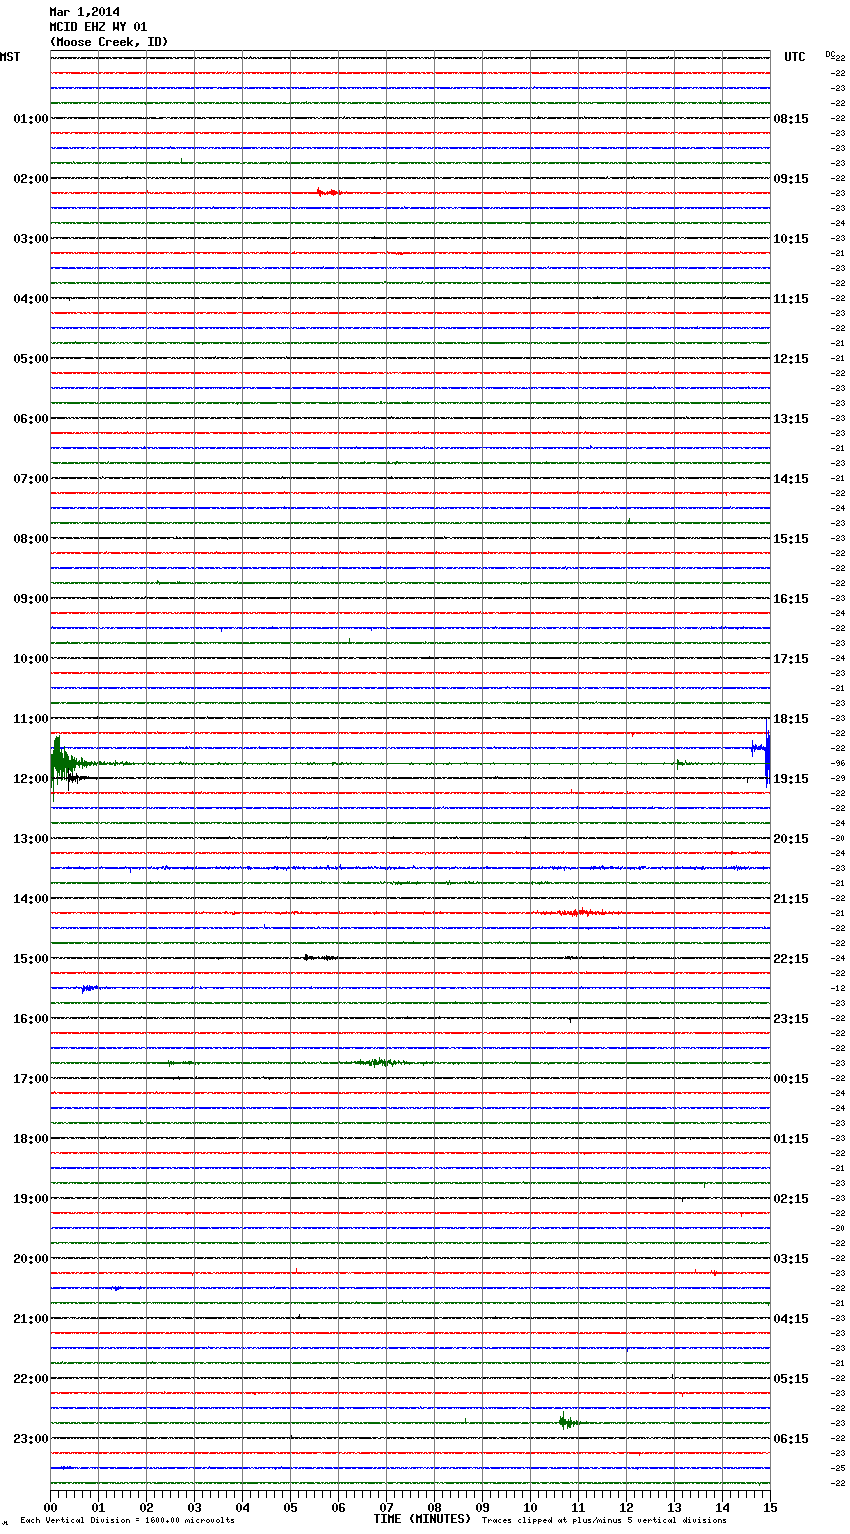This screenshot has height=1534, width=850.
Task: Click the "12:15" UTC time label
Action: [791, 359]
